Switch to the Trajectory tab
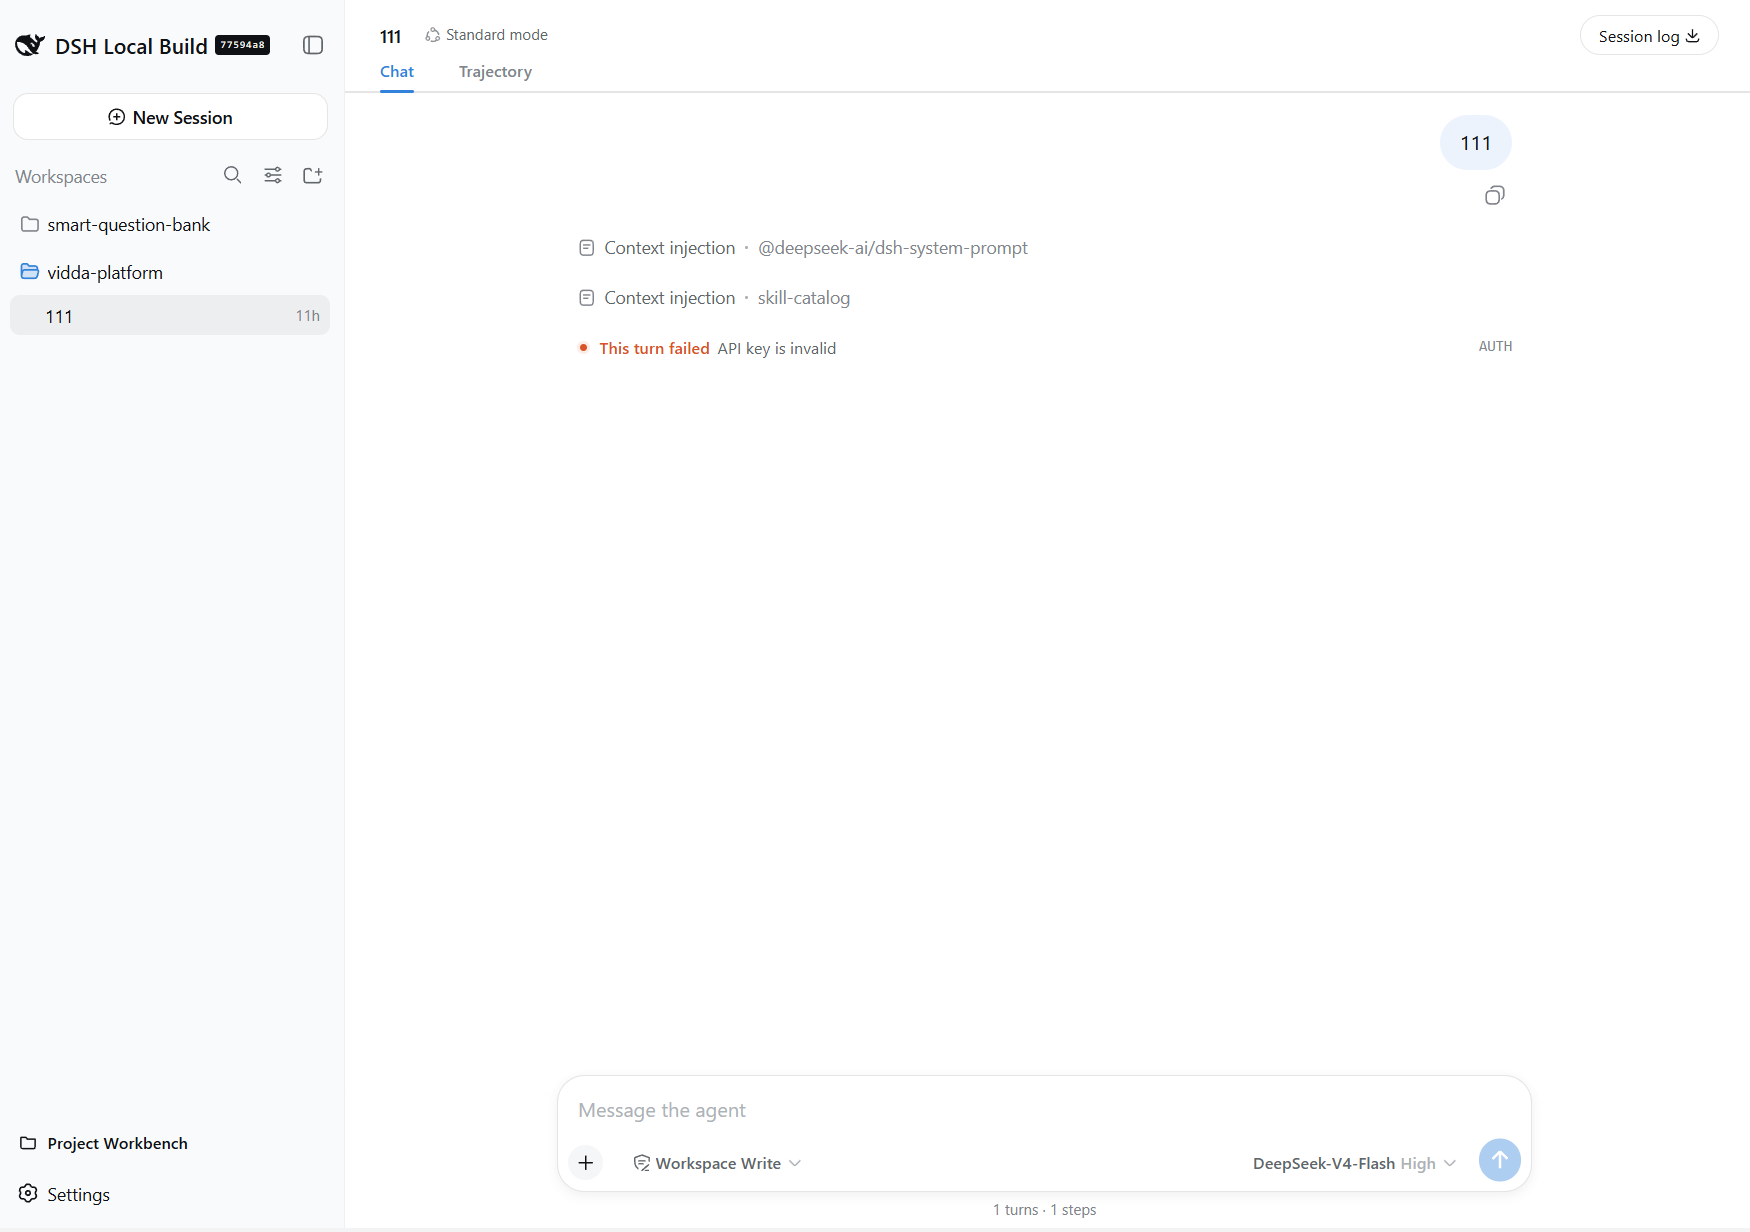The height and width of the screenshot is (1232, 1750). [495, 72]
